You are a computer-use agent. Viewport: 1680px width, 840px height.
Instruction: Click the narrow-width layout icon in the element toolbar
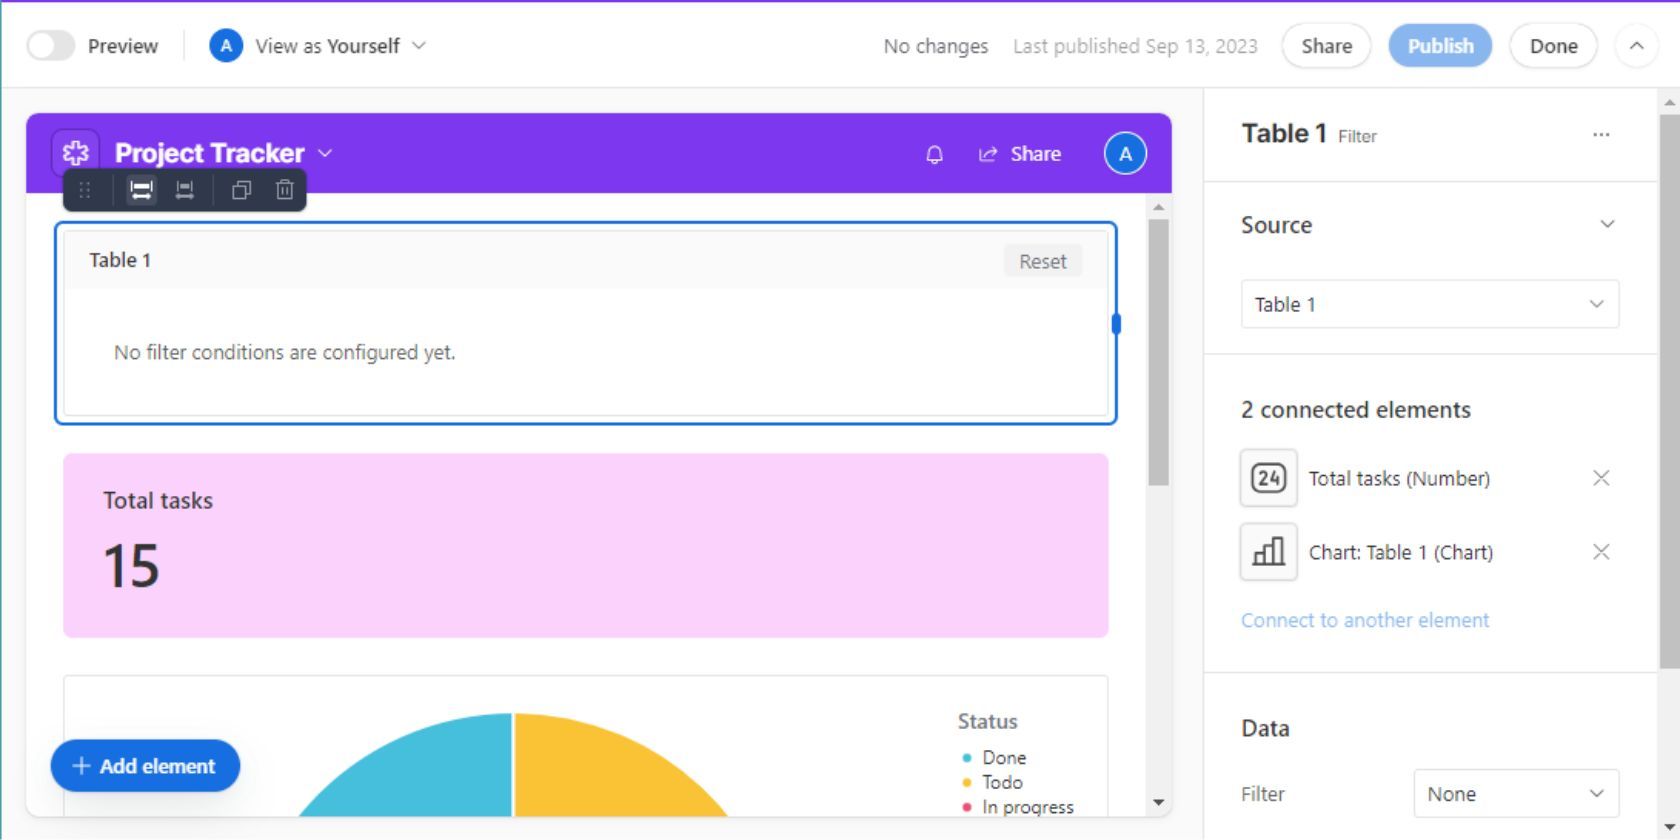pyautogui.click(x=185, y=190)
